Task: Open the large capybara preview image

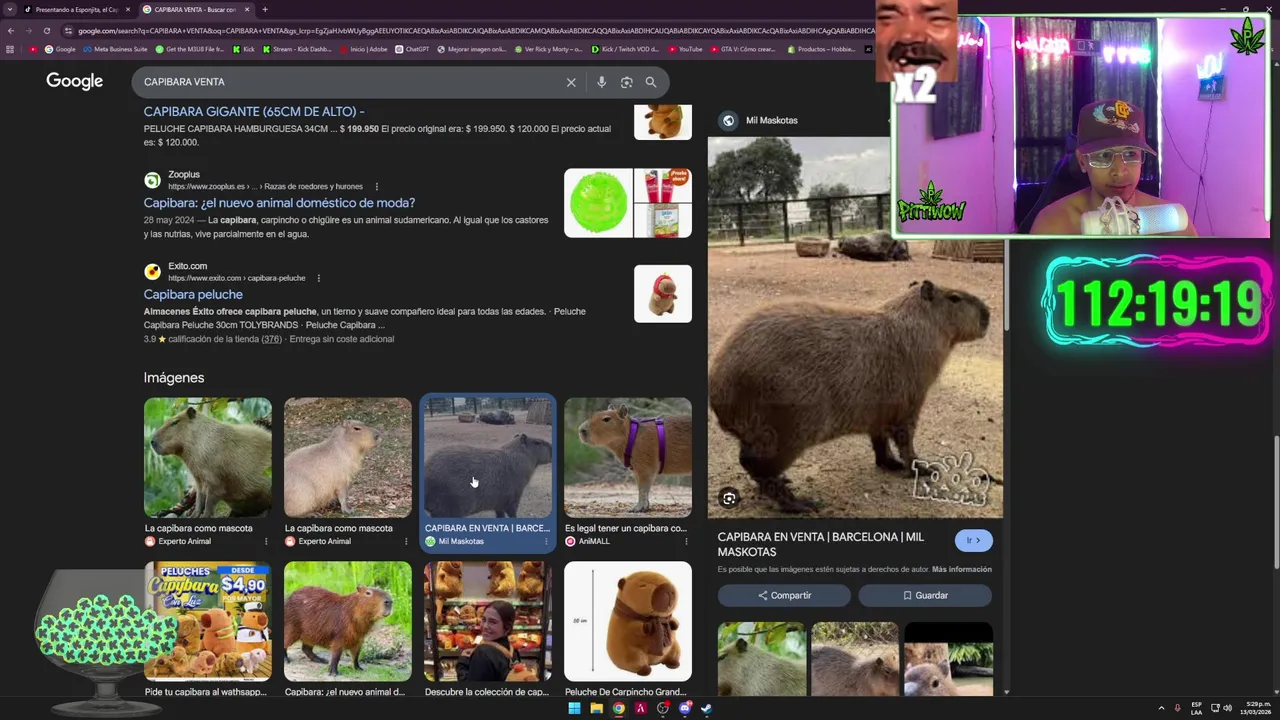Action: tap(855, 326)
